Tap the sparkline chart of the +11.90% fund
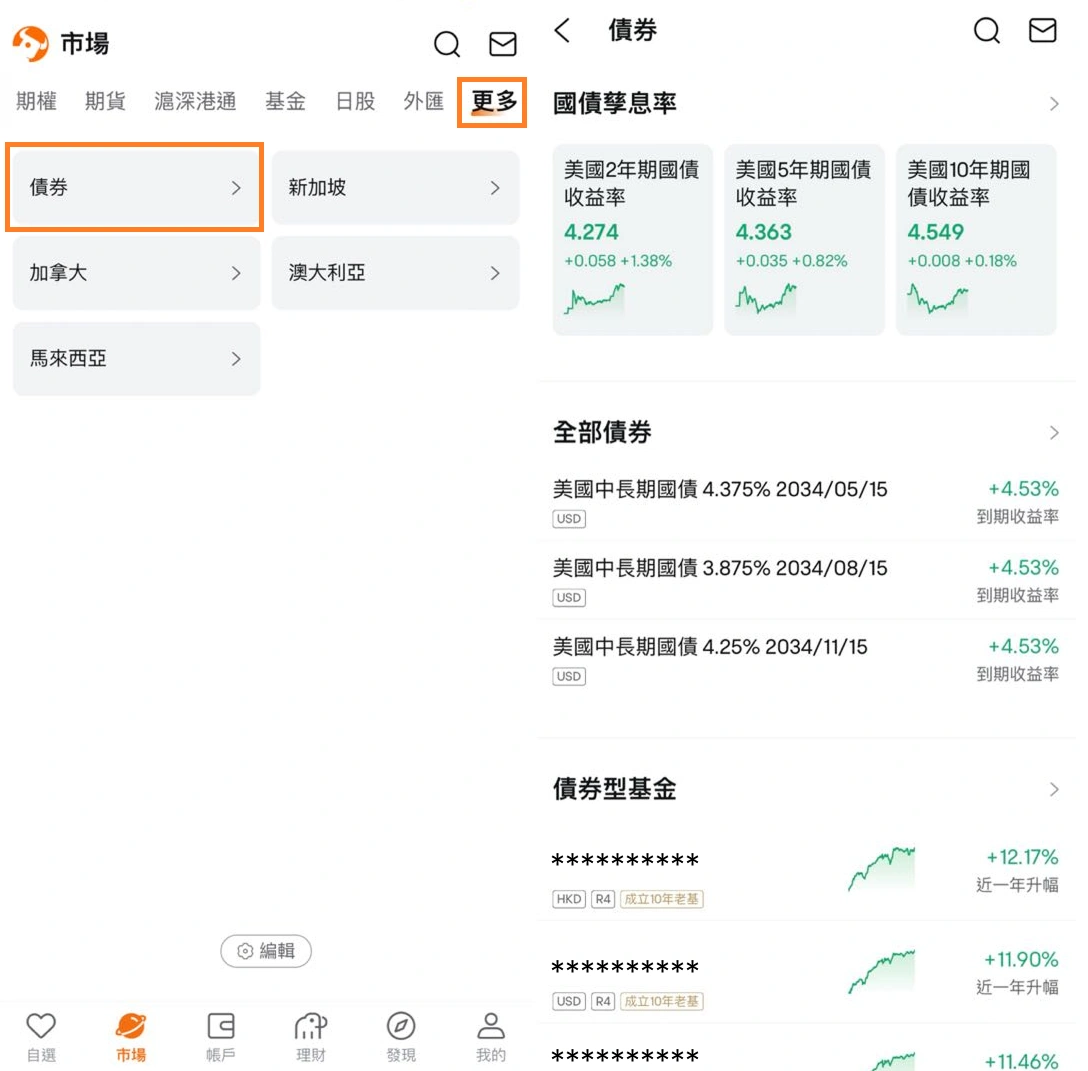Screen dimensions: 1088x1071 pos(881,971)
